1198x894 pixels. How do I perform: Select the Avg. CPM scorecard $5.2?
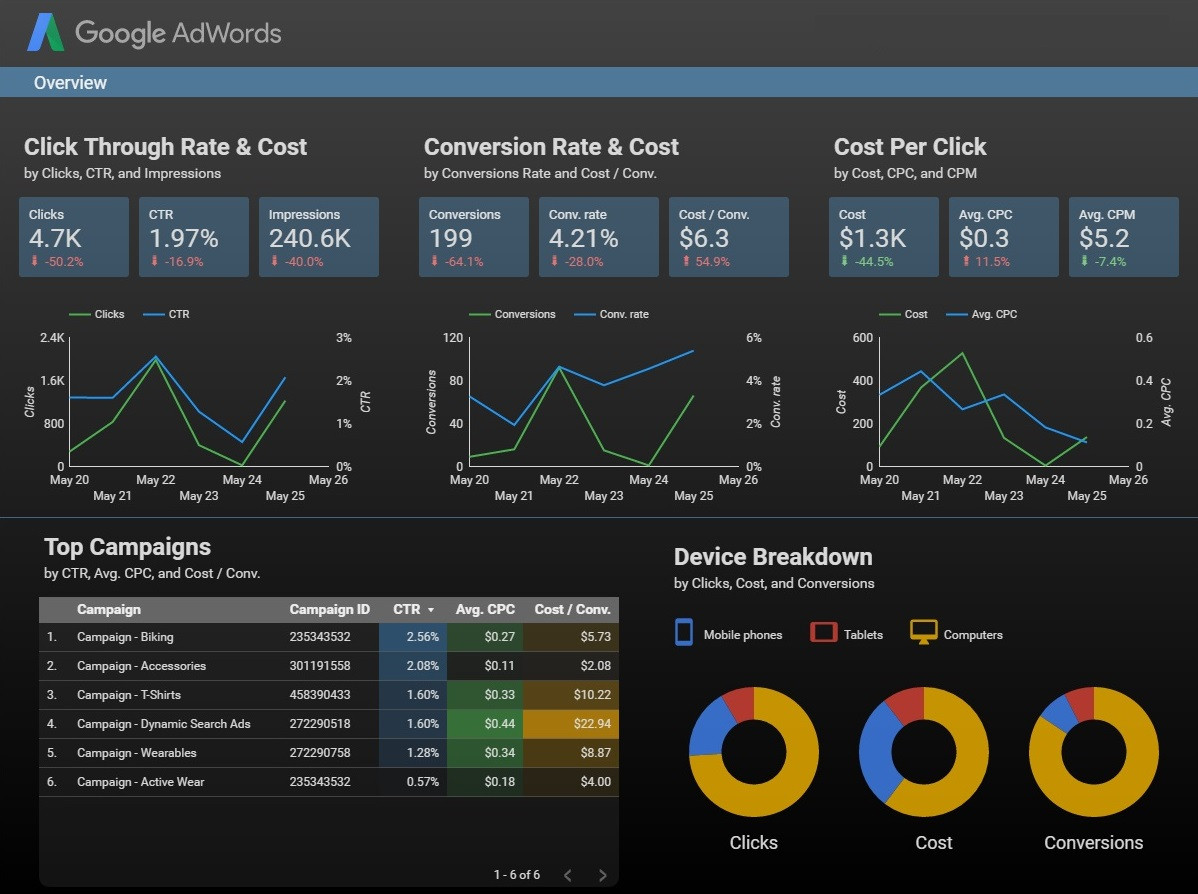pos(1124,237)
